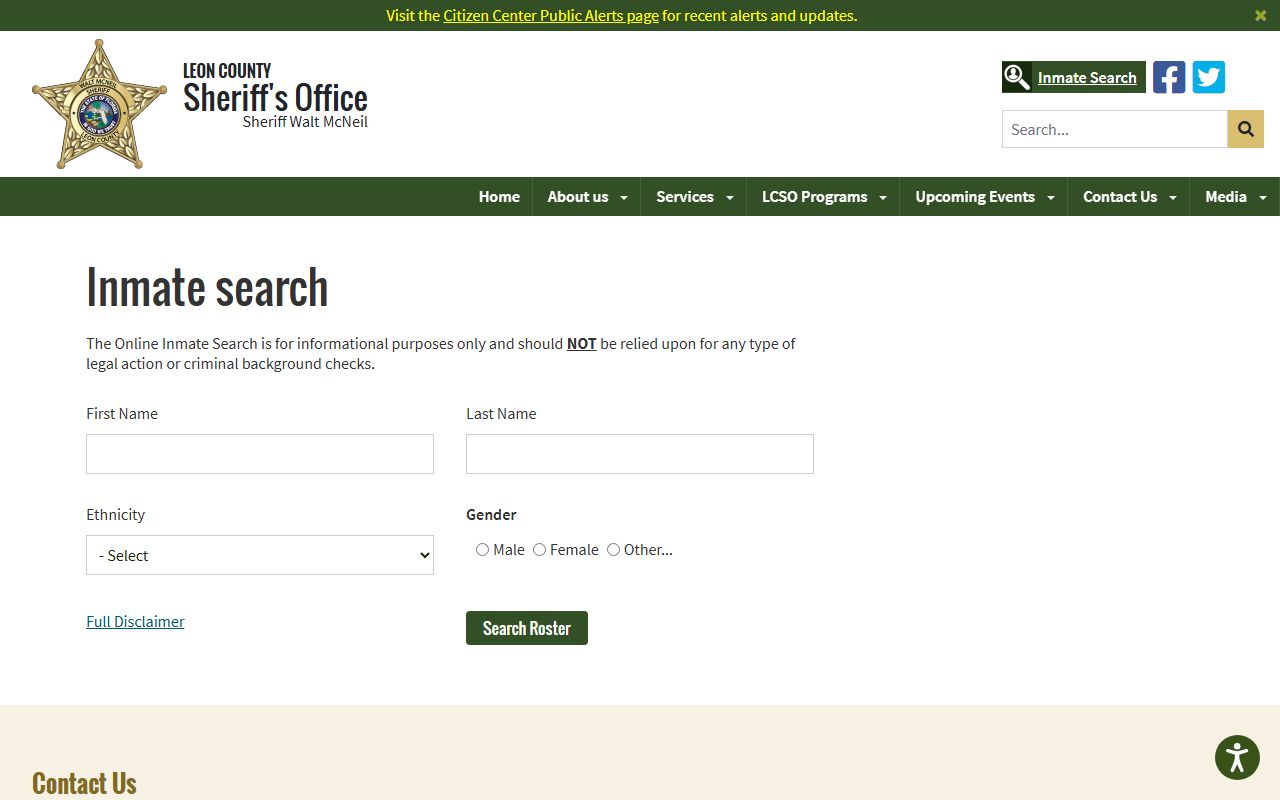This screenshot has height=800, width=1280.
Task: Open the Services menu item
Action: pos(685,197)
